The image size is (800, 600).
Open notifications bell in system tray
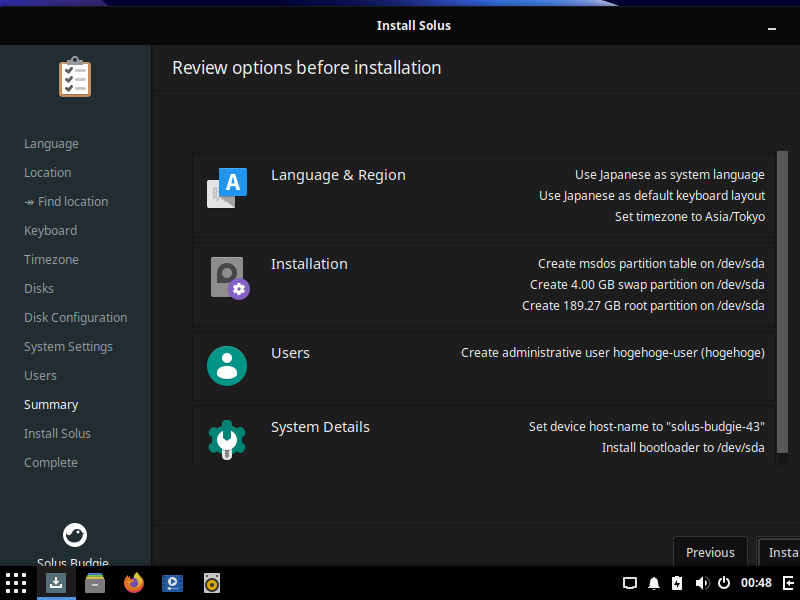(x=654, y=583)
